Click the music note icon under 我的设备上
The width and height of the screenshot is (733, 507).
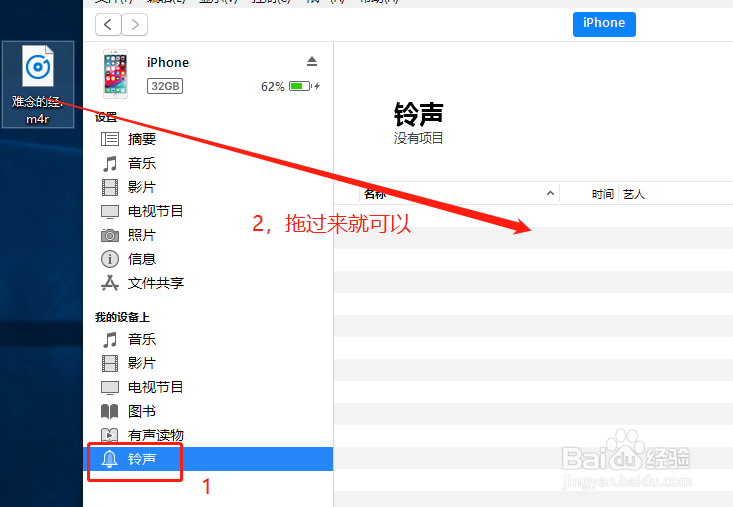[110, 340]
